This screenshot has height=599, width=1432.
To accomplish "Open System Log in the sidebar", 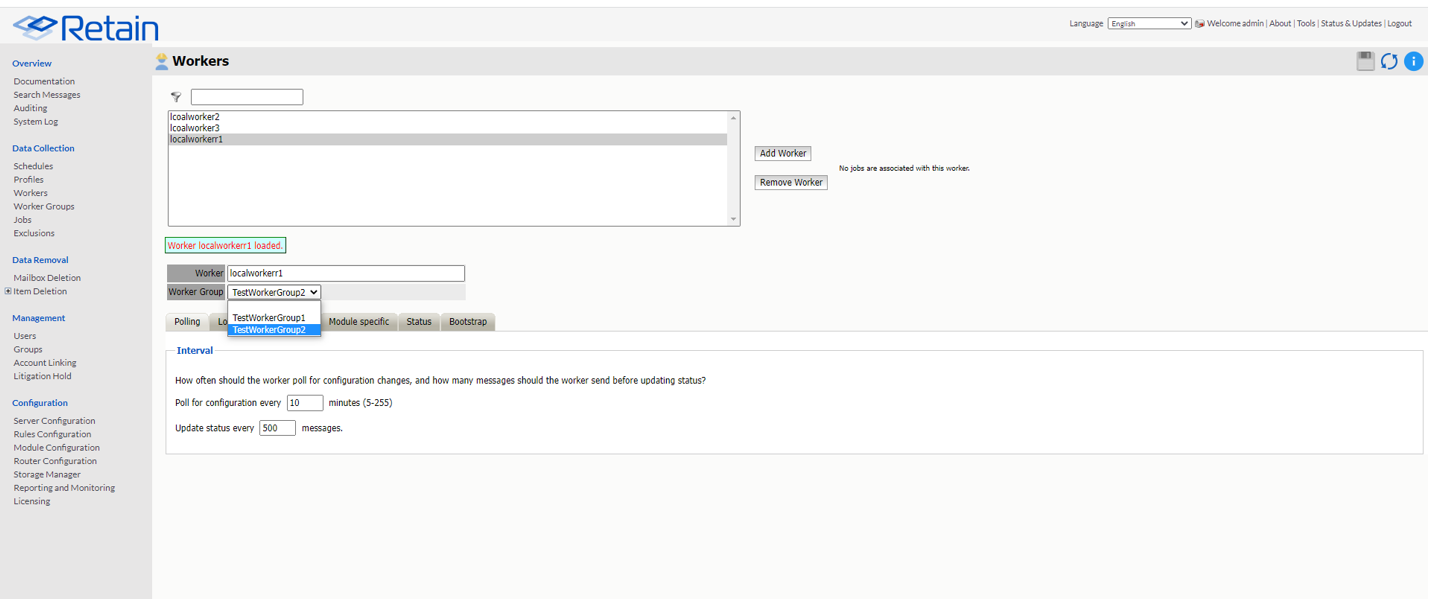I will tap(36, 122).
